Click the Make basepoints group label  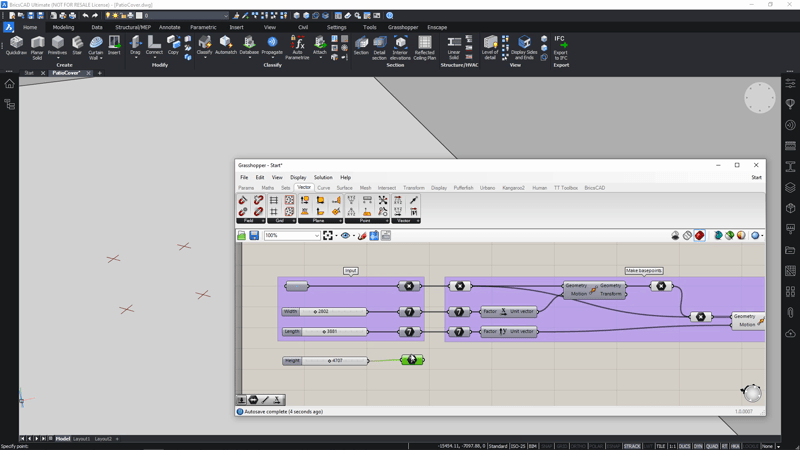click(x=644, y=270)
